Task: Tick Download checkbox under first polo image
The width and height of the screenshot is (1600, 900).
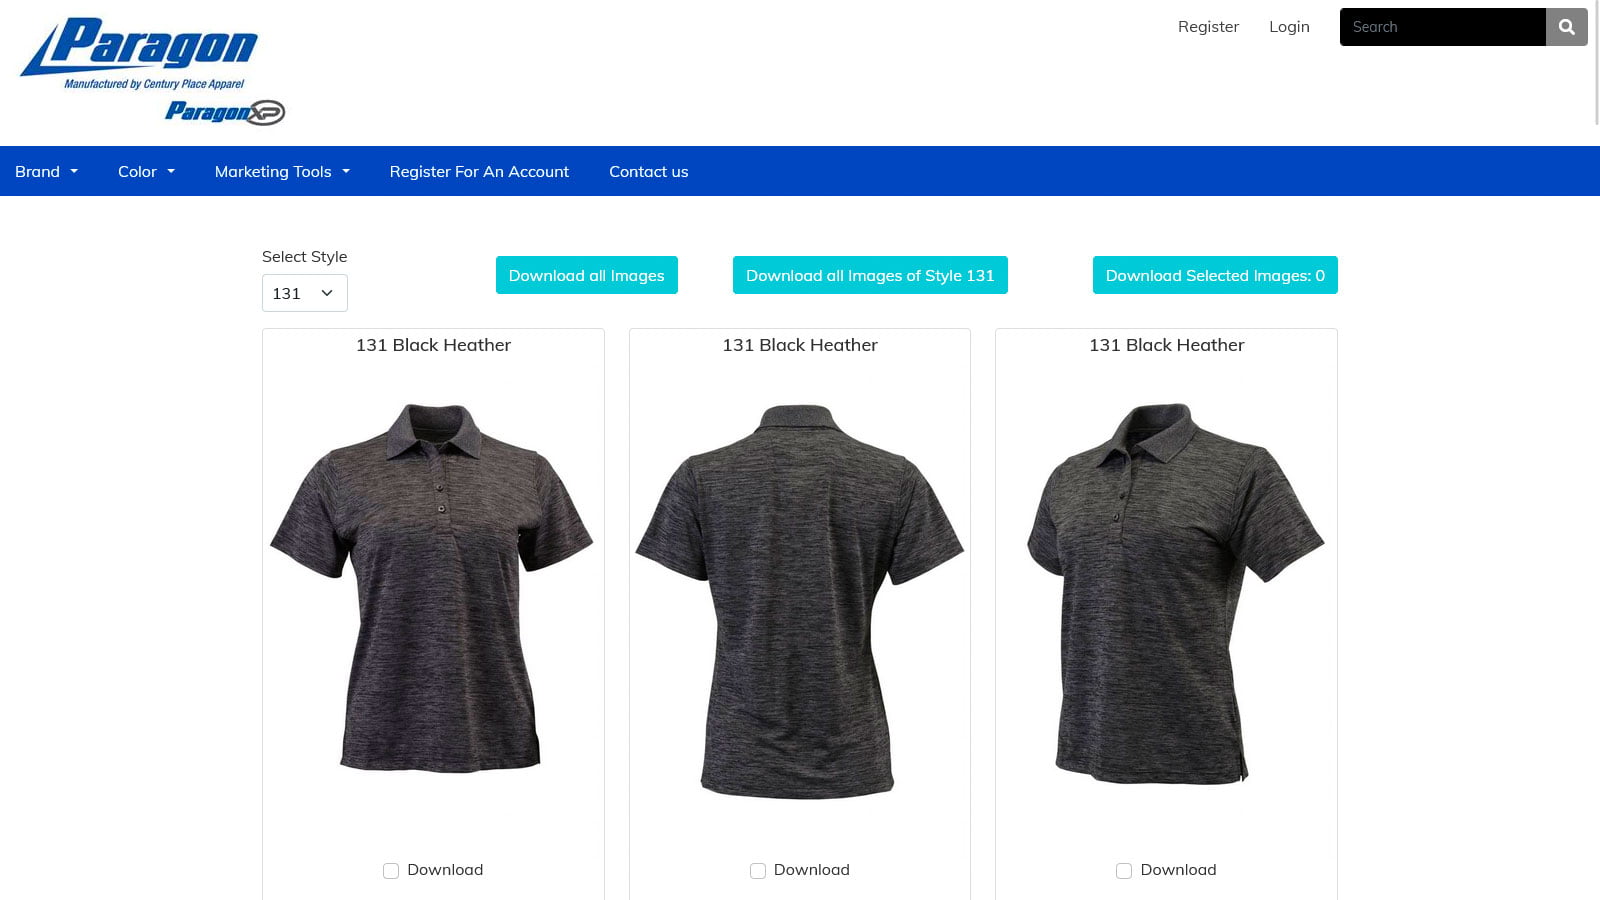Action: pos(391,871)
